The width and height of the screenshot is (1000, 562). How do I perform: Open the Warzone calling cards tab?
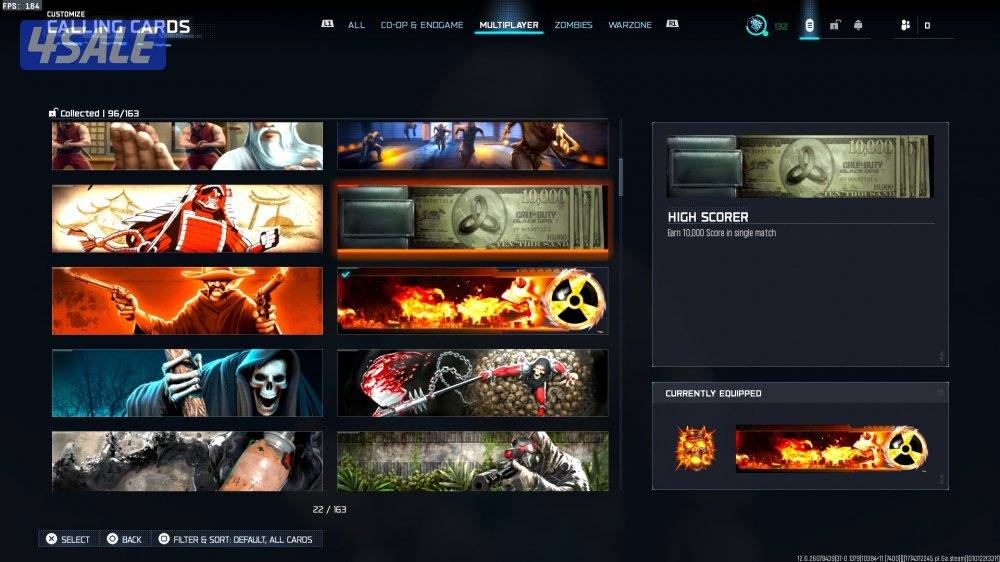[630, 25]
